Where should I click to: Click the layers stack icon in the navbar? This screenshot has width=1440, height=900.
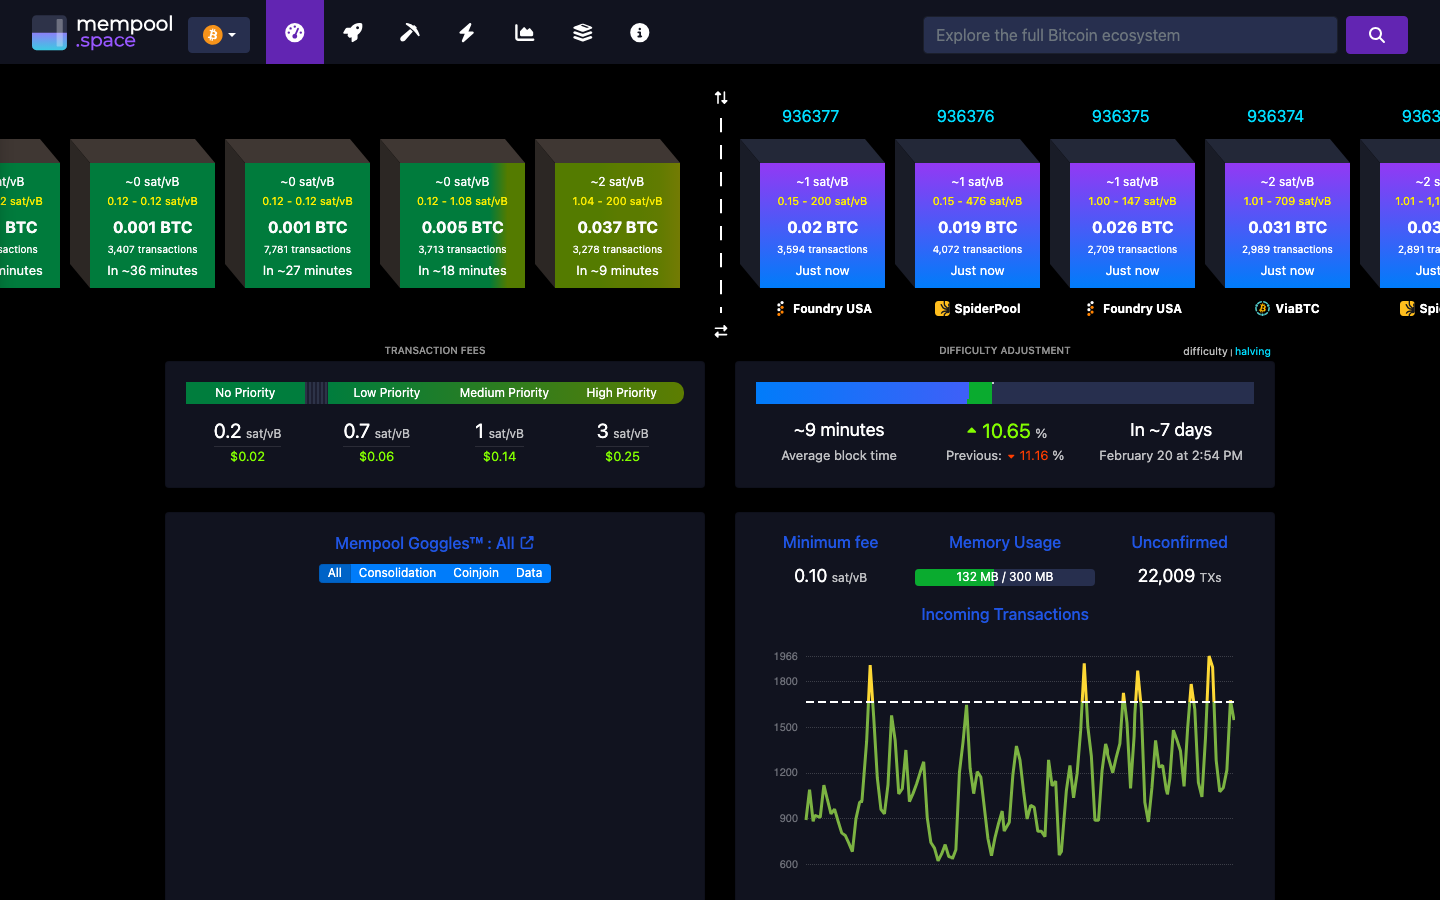point(581,32)
